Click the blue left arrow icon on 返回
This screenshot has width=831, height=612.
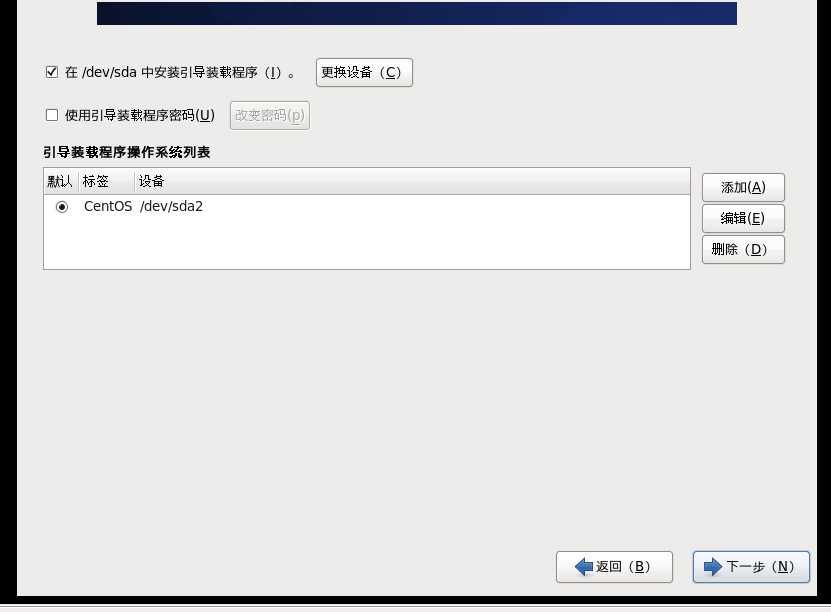[x=584, y=566]
